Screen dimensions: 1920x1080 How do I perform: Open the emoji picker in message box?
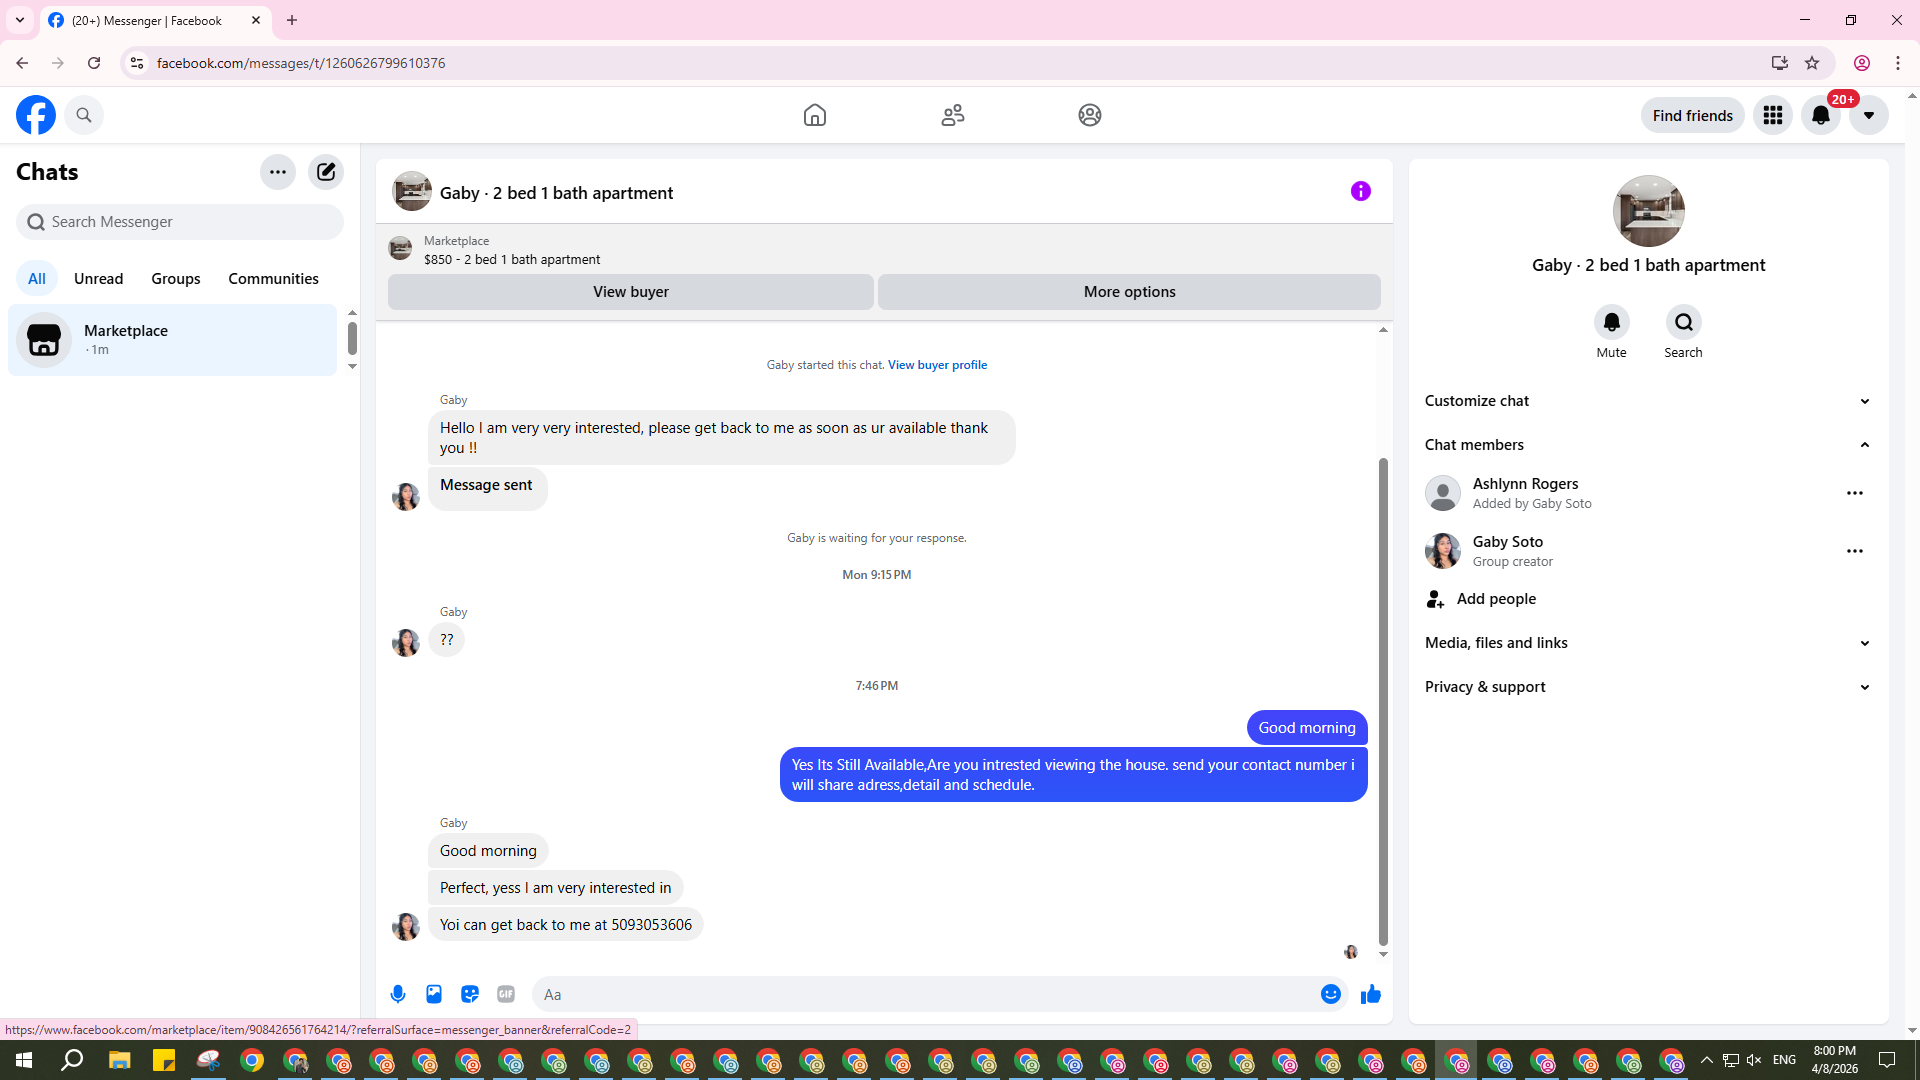click(1330, 994)
